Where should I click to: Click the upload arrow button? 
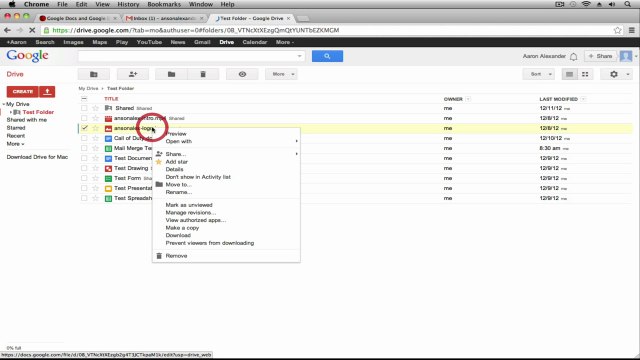[x=47, y=91]
